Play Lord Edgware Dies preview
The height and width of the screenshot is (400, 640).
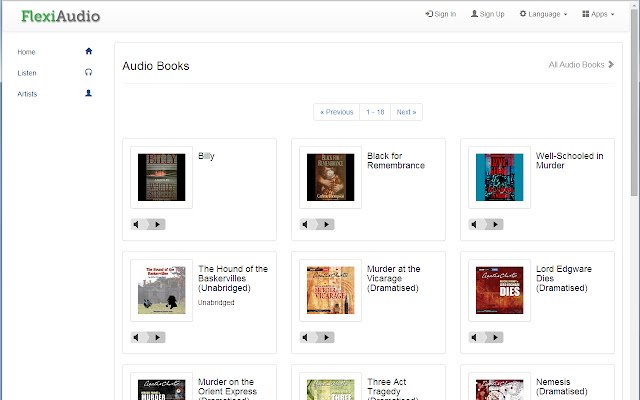pos(496,337)
